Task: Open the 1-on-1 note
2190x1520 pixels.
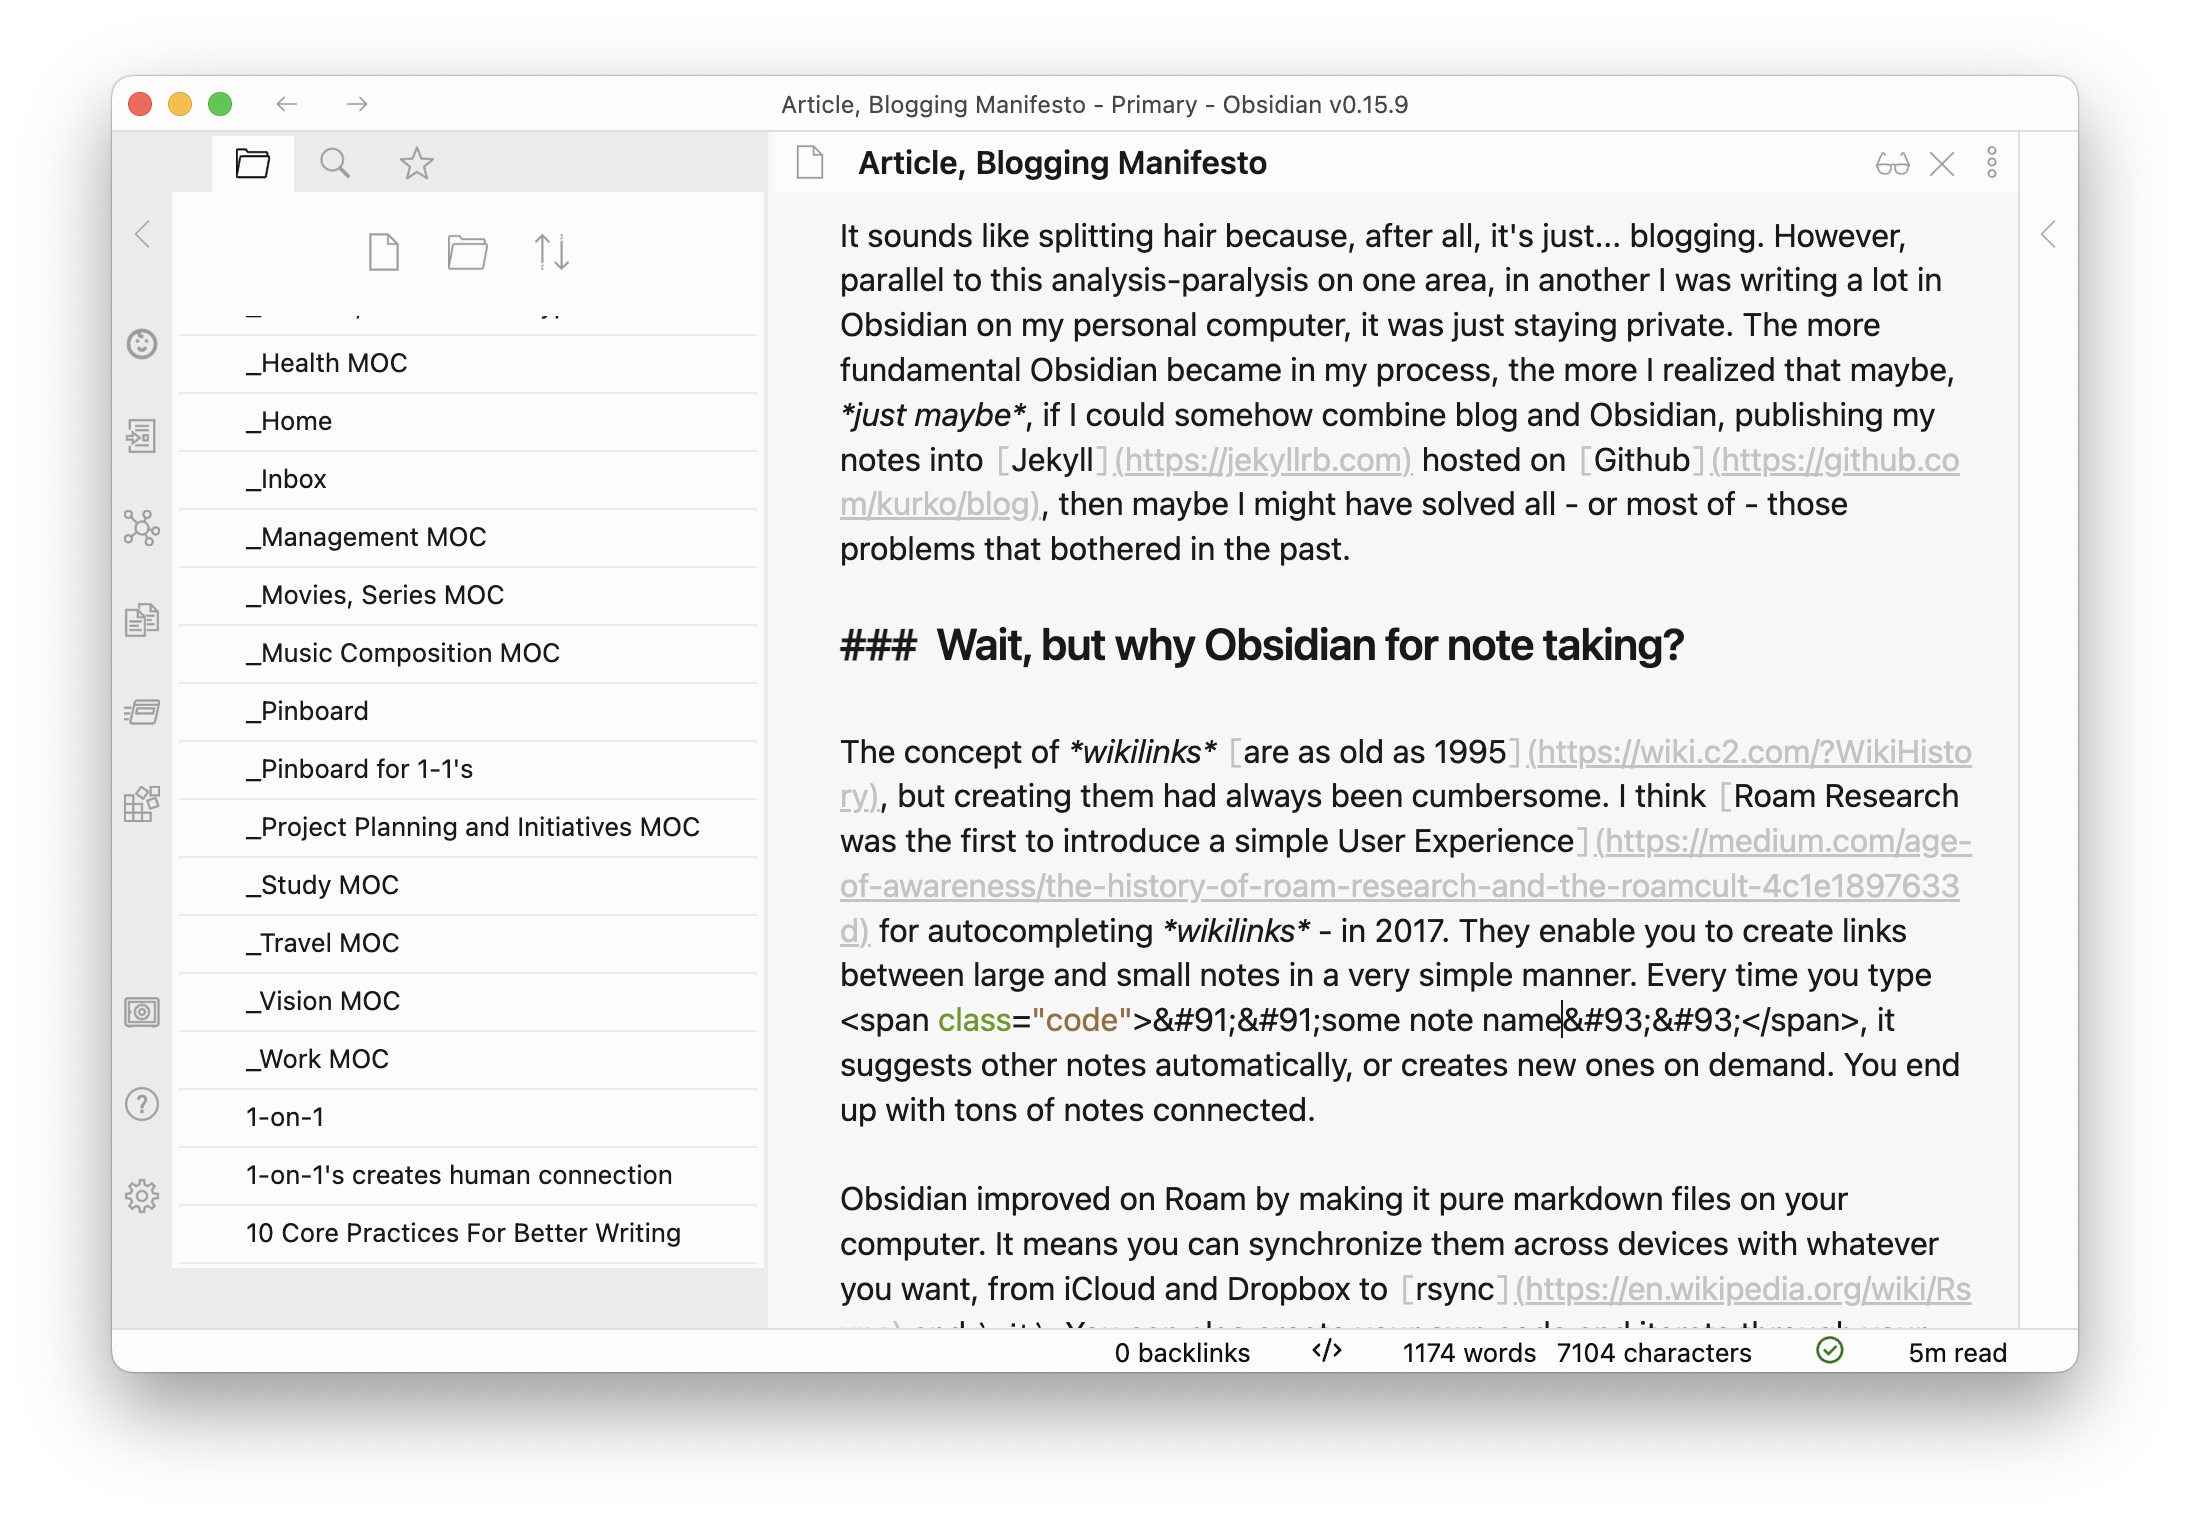Action: (x=468, y=1117)
